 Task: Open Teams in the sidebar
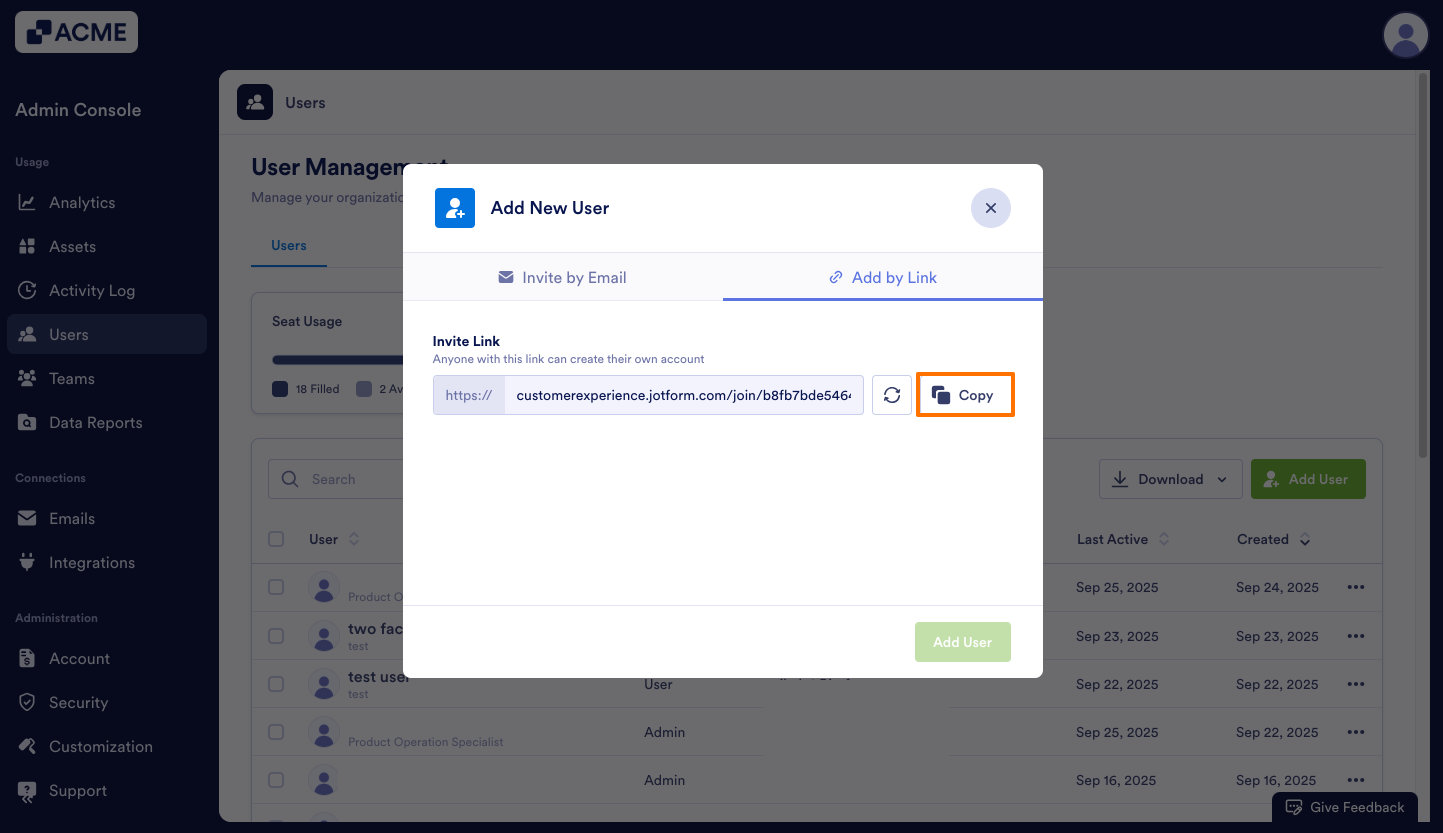[71, 379]
